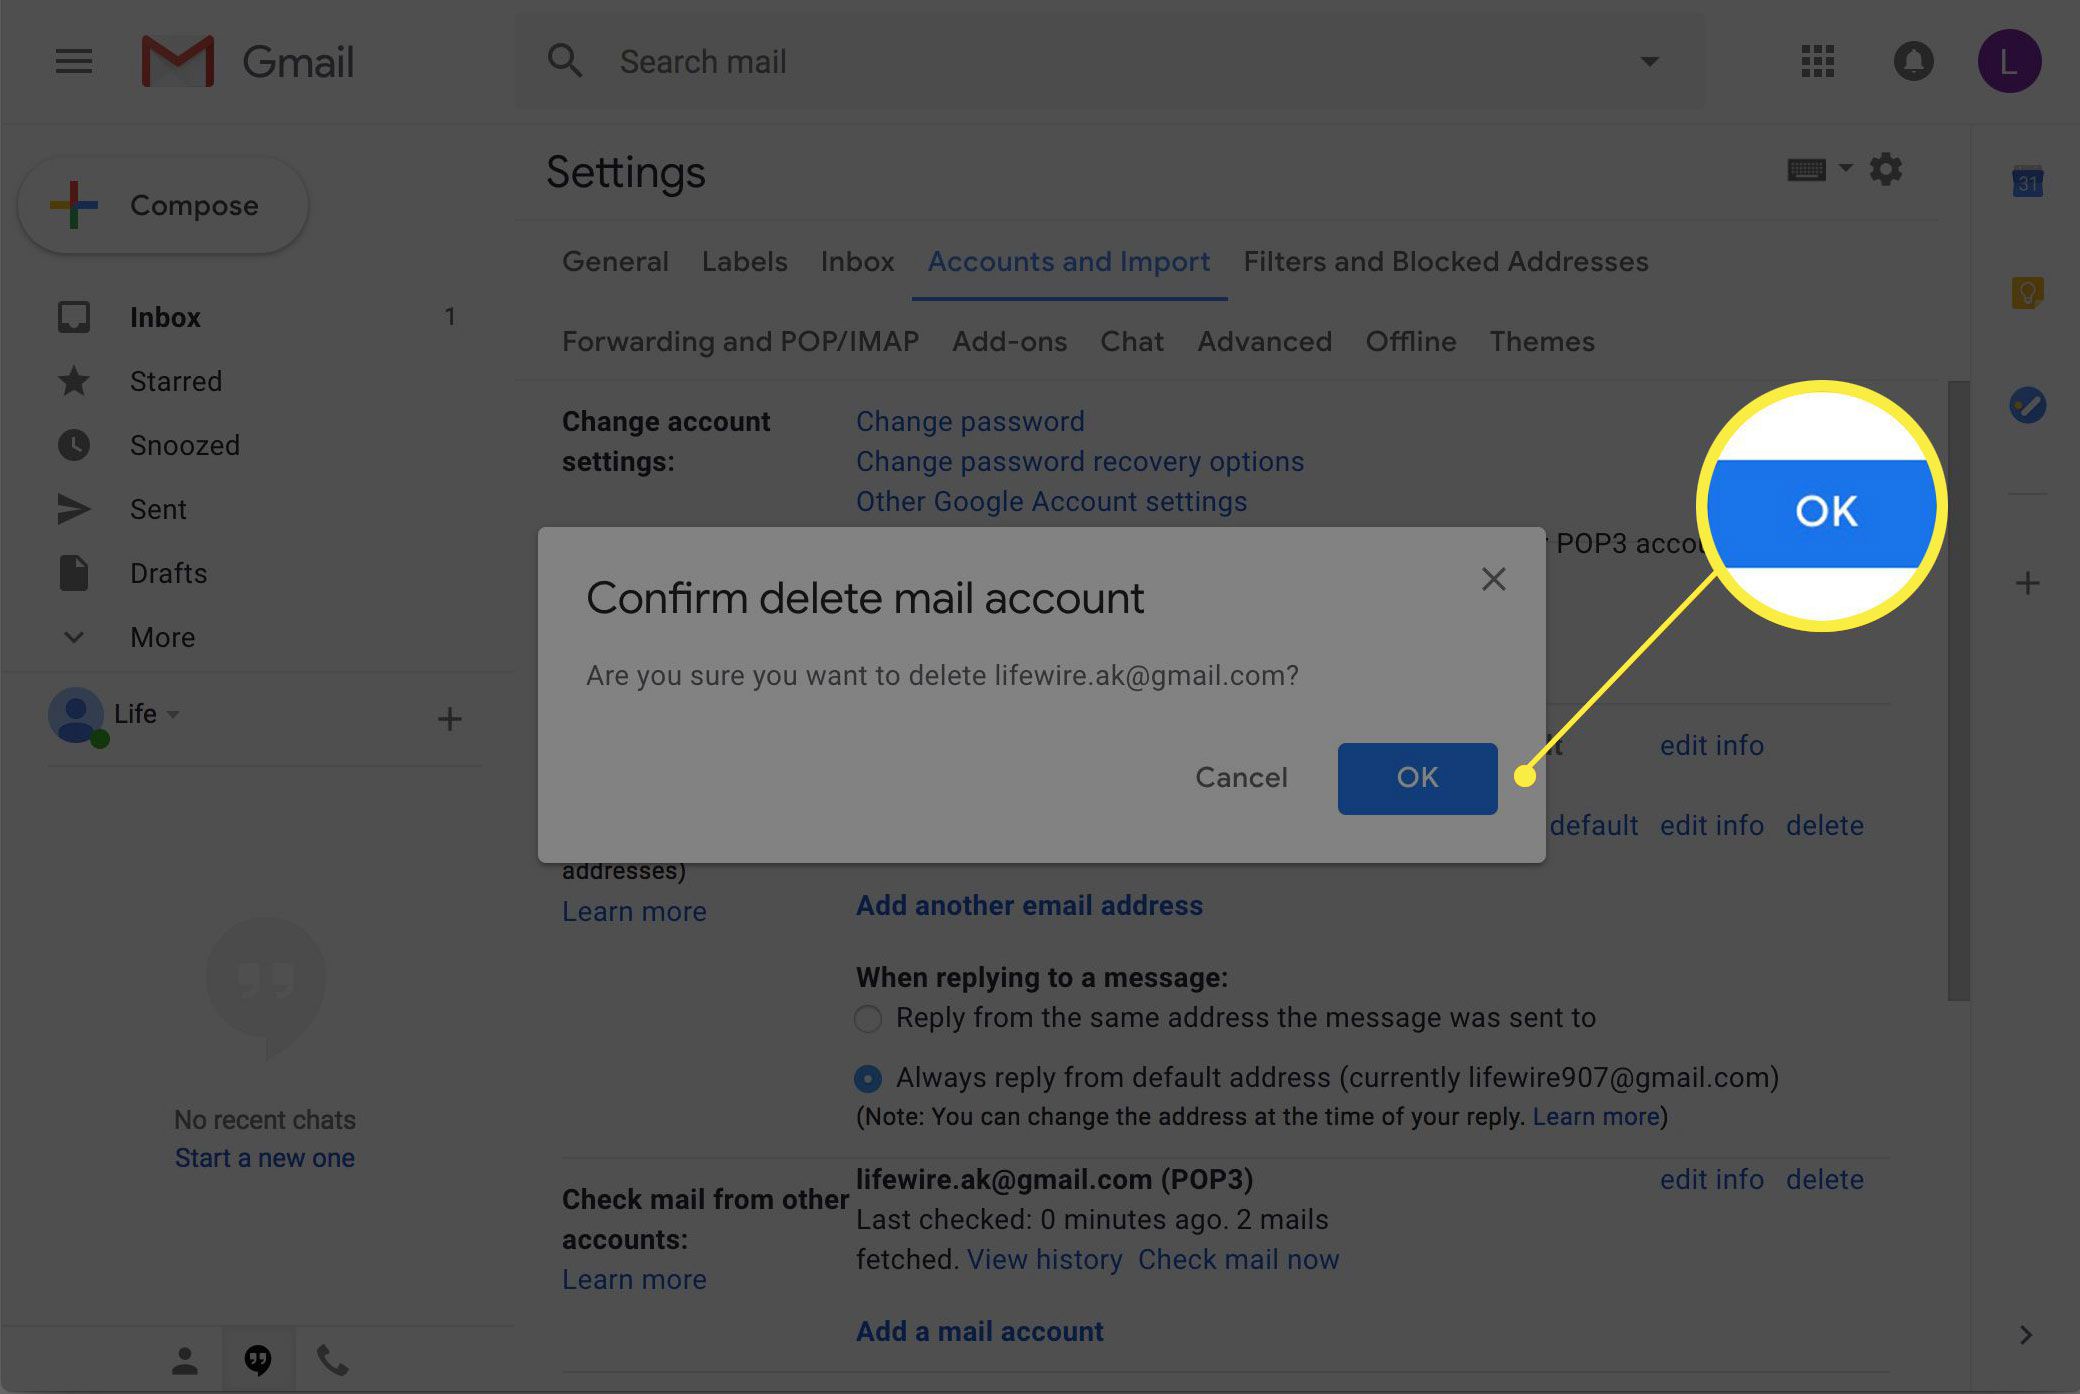The image size is (2080, 1394).
Task: Edit info for lifewire.ak@gmail.com POP3 account
Action: 1712,1180
